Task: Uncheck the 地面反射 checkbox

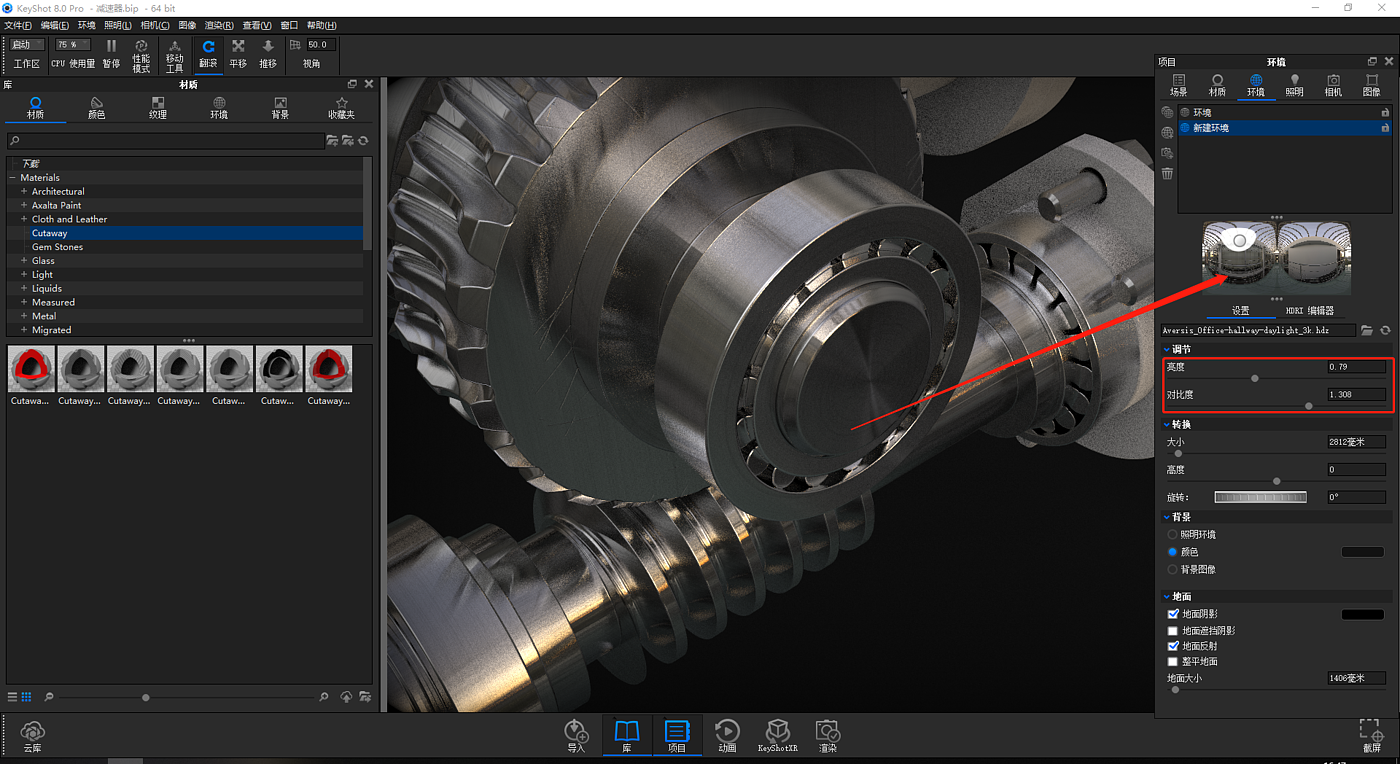Action: tap(1173, 646)
